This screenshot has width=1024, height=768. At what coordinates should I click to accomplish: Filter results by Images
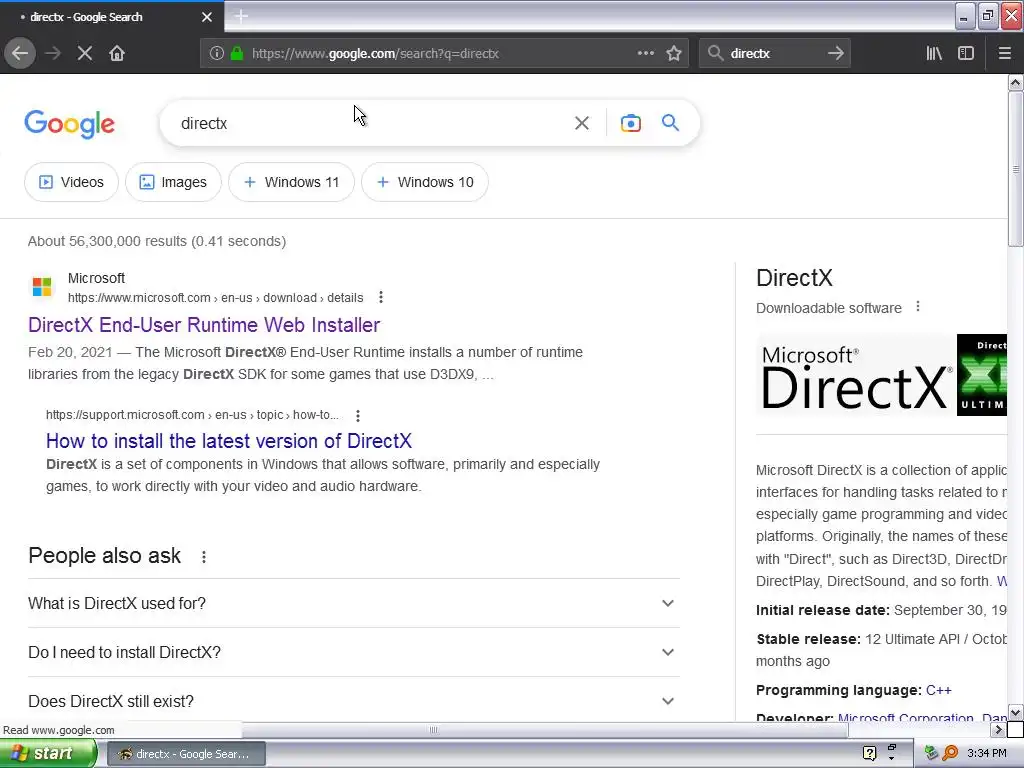pyautogui.click(x=173, y=182)
